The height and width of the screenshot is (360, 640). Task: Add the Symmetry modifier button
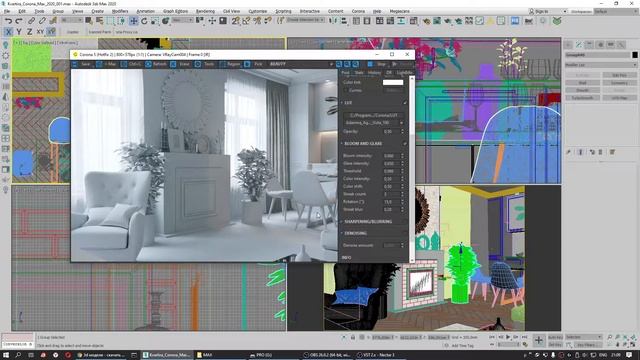[619, 83]
